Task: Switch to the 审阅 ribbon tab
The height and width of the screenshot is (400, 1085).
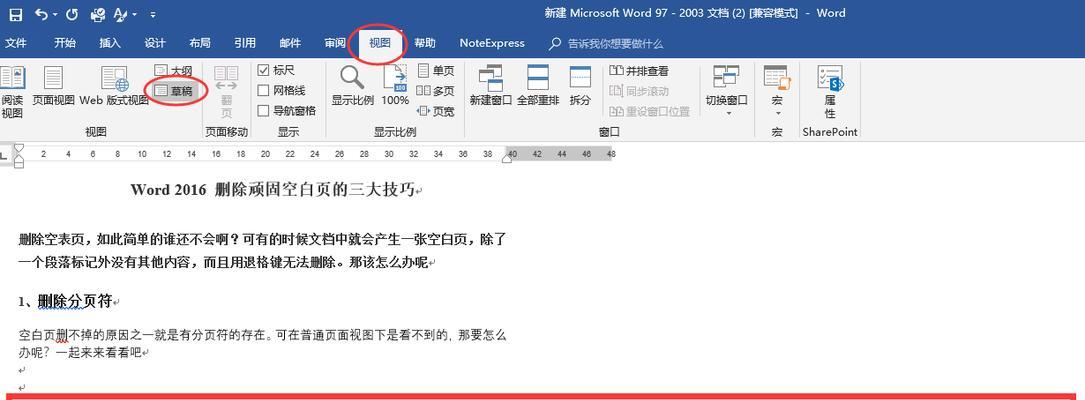Action: pyautogui.click(x=335, y=43)
